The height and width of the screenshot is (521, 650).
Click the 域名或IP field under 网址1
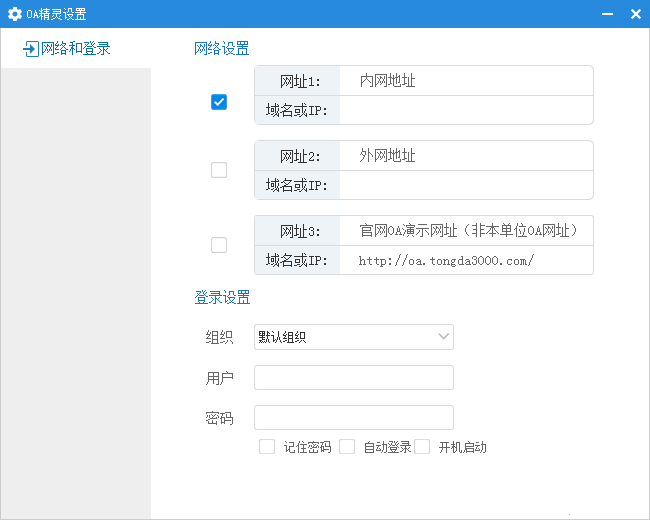click(465, 110)
